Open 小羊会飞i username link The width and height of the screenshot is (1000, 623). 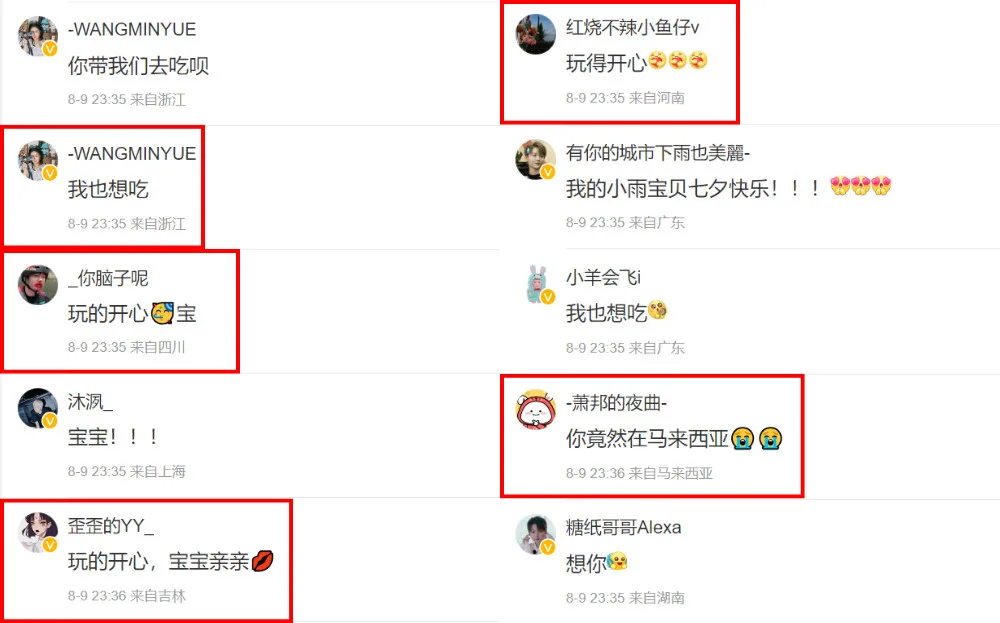tap(603, 277)
